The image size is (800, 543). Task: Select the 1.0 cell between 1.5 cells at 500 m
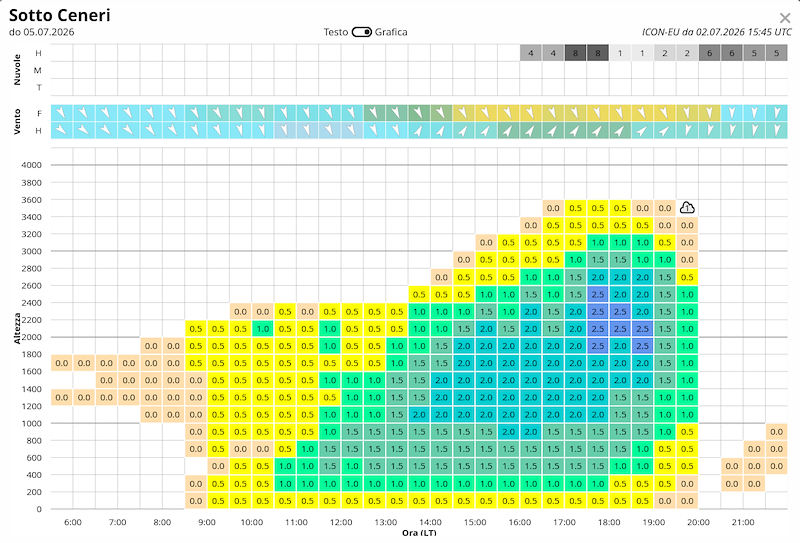(x=353, y=466)
